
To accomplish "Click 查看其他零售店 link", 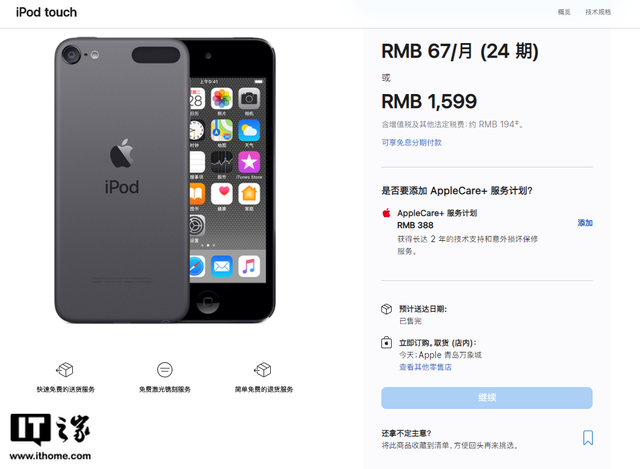I will pos(425,367).
